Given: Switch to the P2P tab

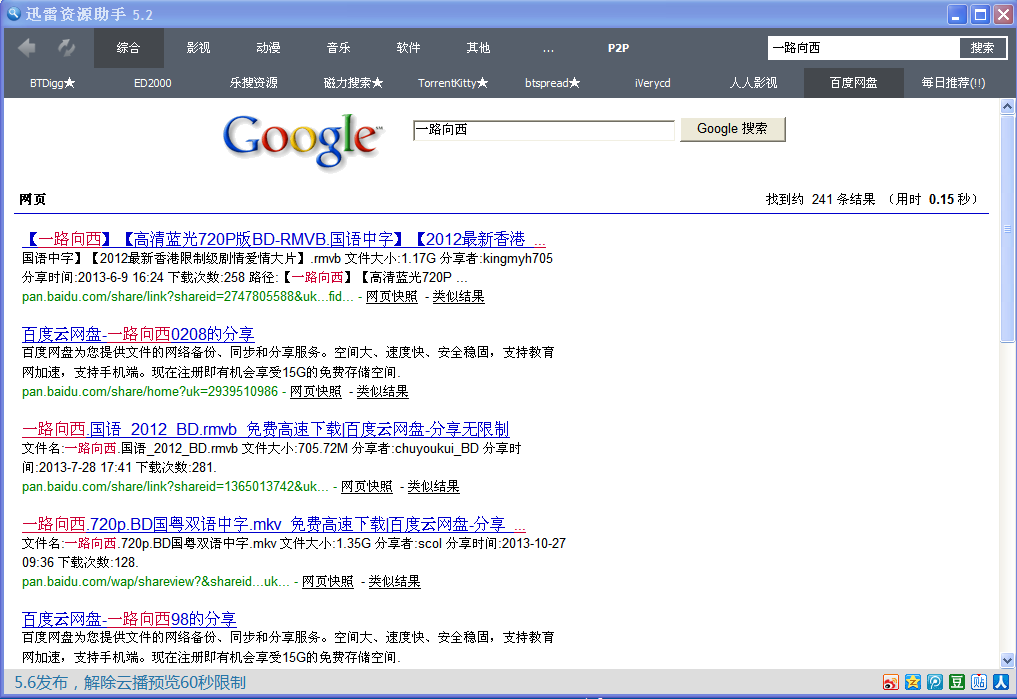Looking at the screenshot, I should (x=619, y=48).
